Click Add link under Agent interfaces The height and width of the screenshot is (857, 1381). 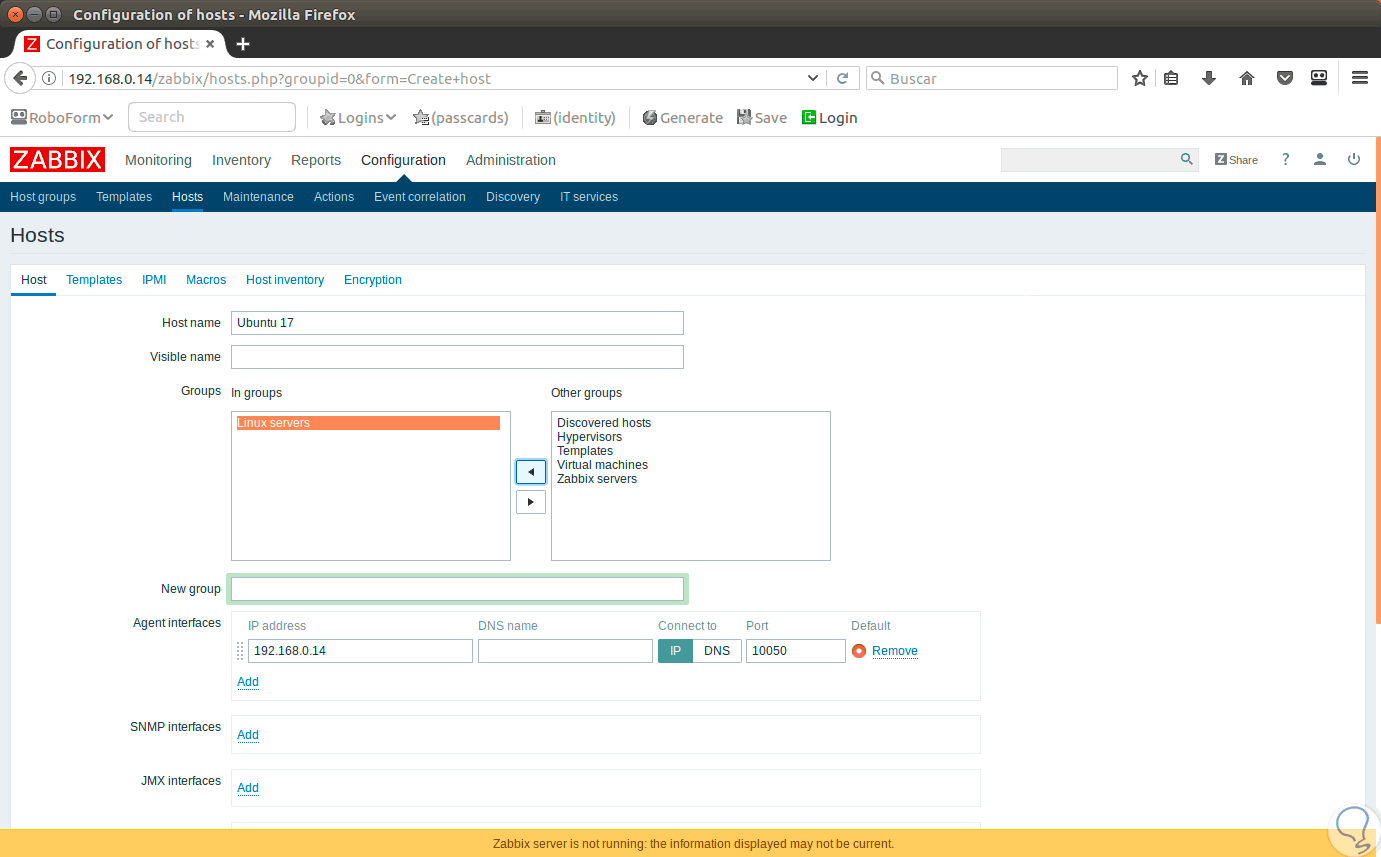pos(248,682)
